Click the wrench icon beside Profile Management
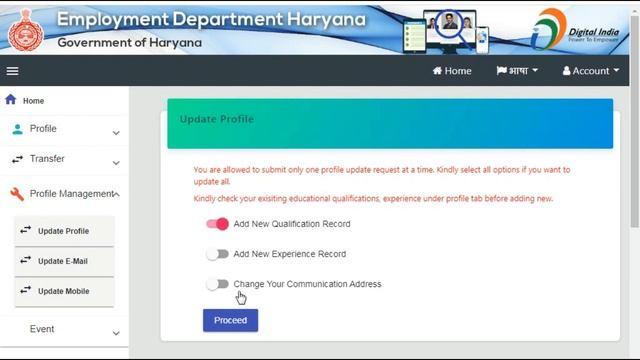This screenshot has width=640, height=360. pyautogui.click(x=17, y=194)
